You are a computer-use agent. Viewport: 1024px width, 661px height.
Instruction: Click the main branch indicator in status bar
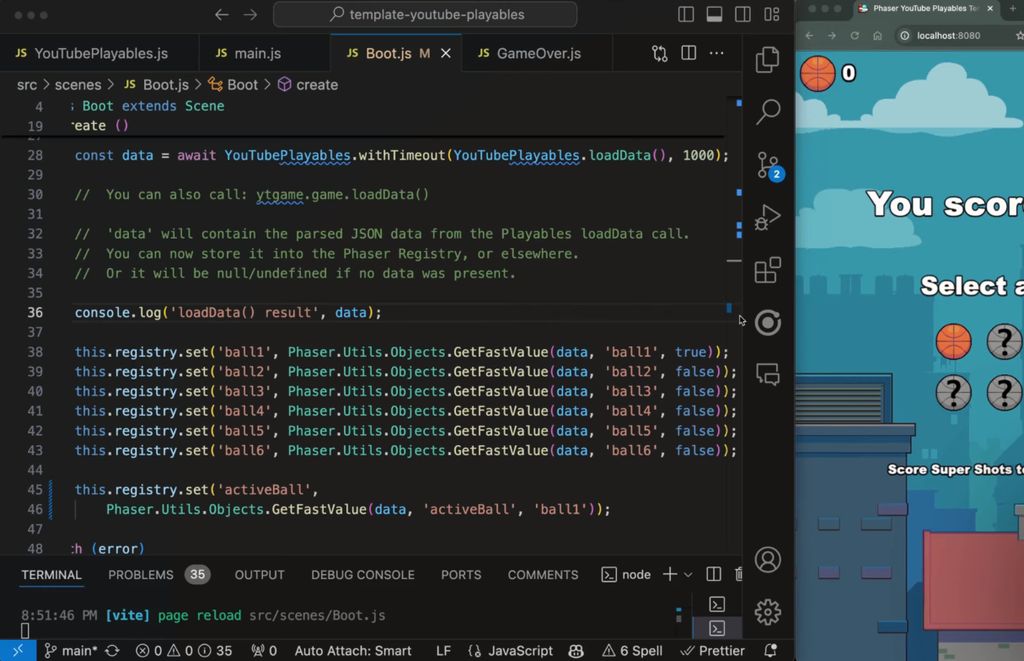coord(71,651)
